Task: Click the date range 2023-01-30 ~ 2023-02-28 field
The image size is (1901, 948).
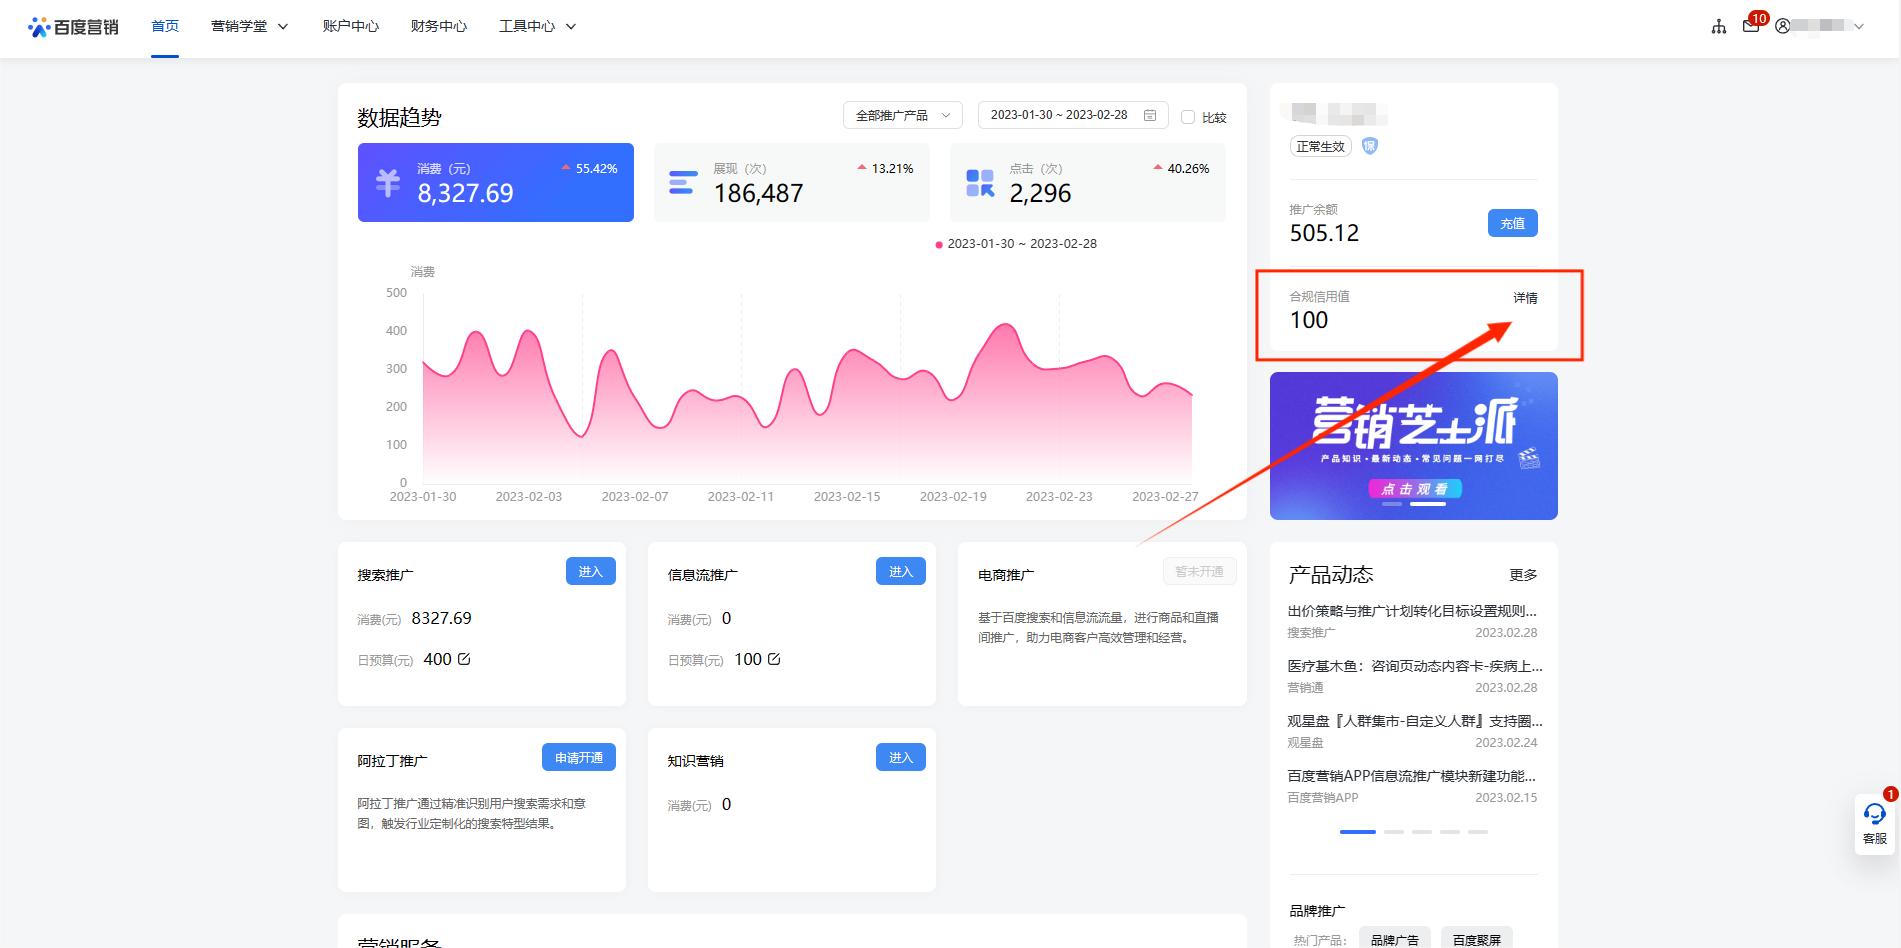Action: click(1058, 114)
